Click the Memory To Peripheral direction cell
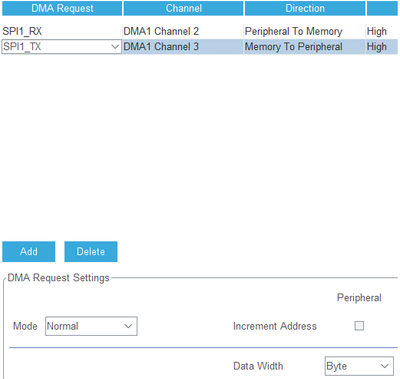Image resolution: width=400 pixels, height=379 pixels. click(304, 47)
